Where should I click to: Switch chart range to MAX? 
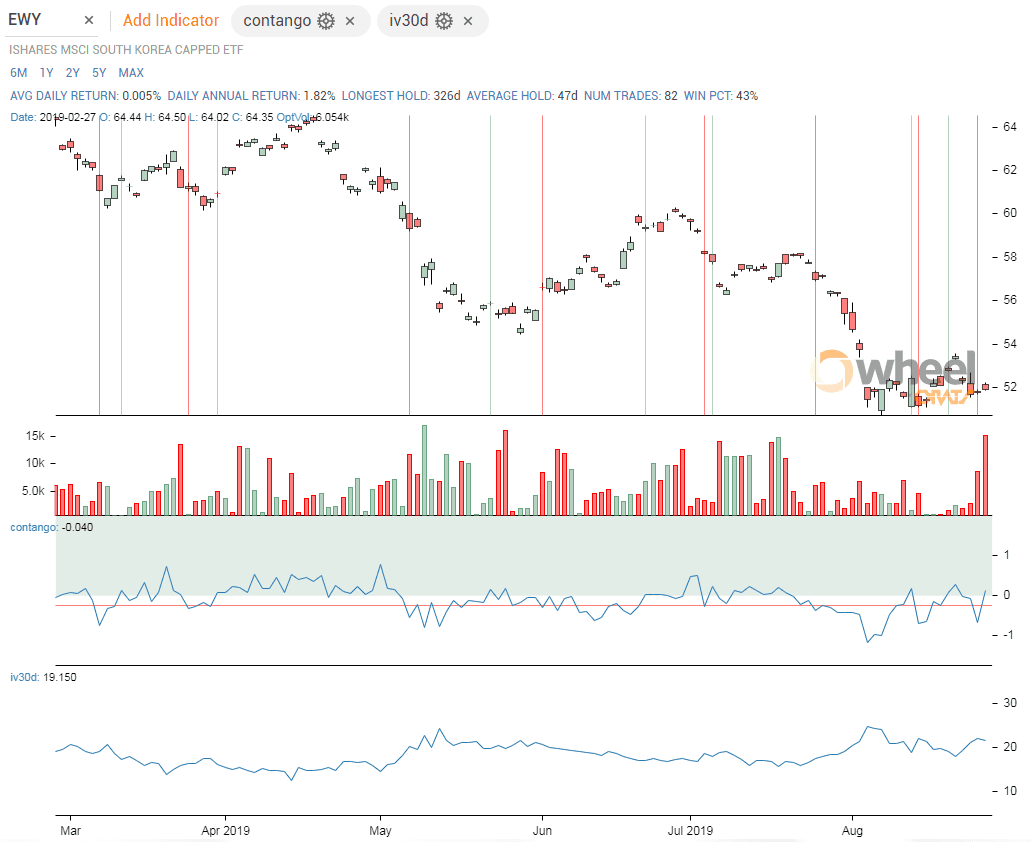click(131, 73)
